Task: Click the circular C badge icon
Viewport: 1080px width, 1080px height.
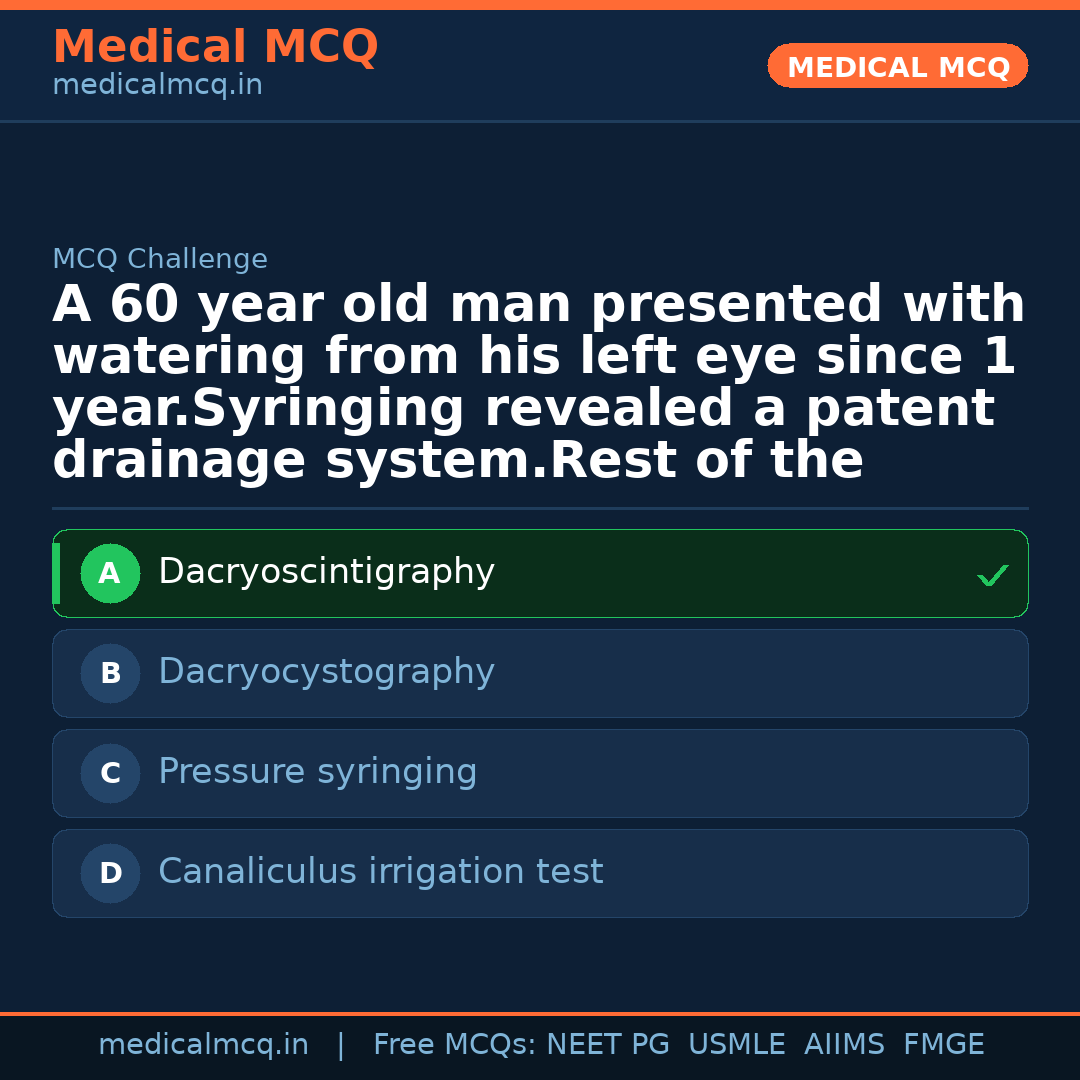Action: point(110,773)
